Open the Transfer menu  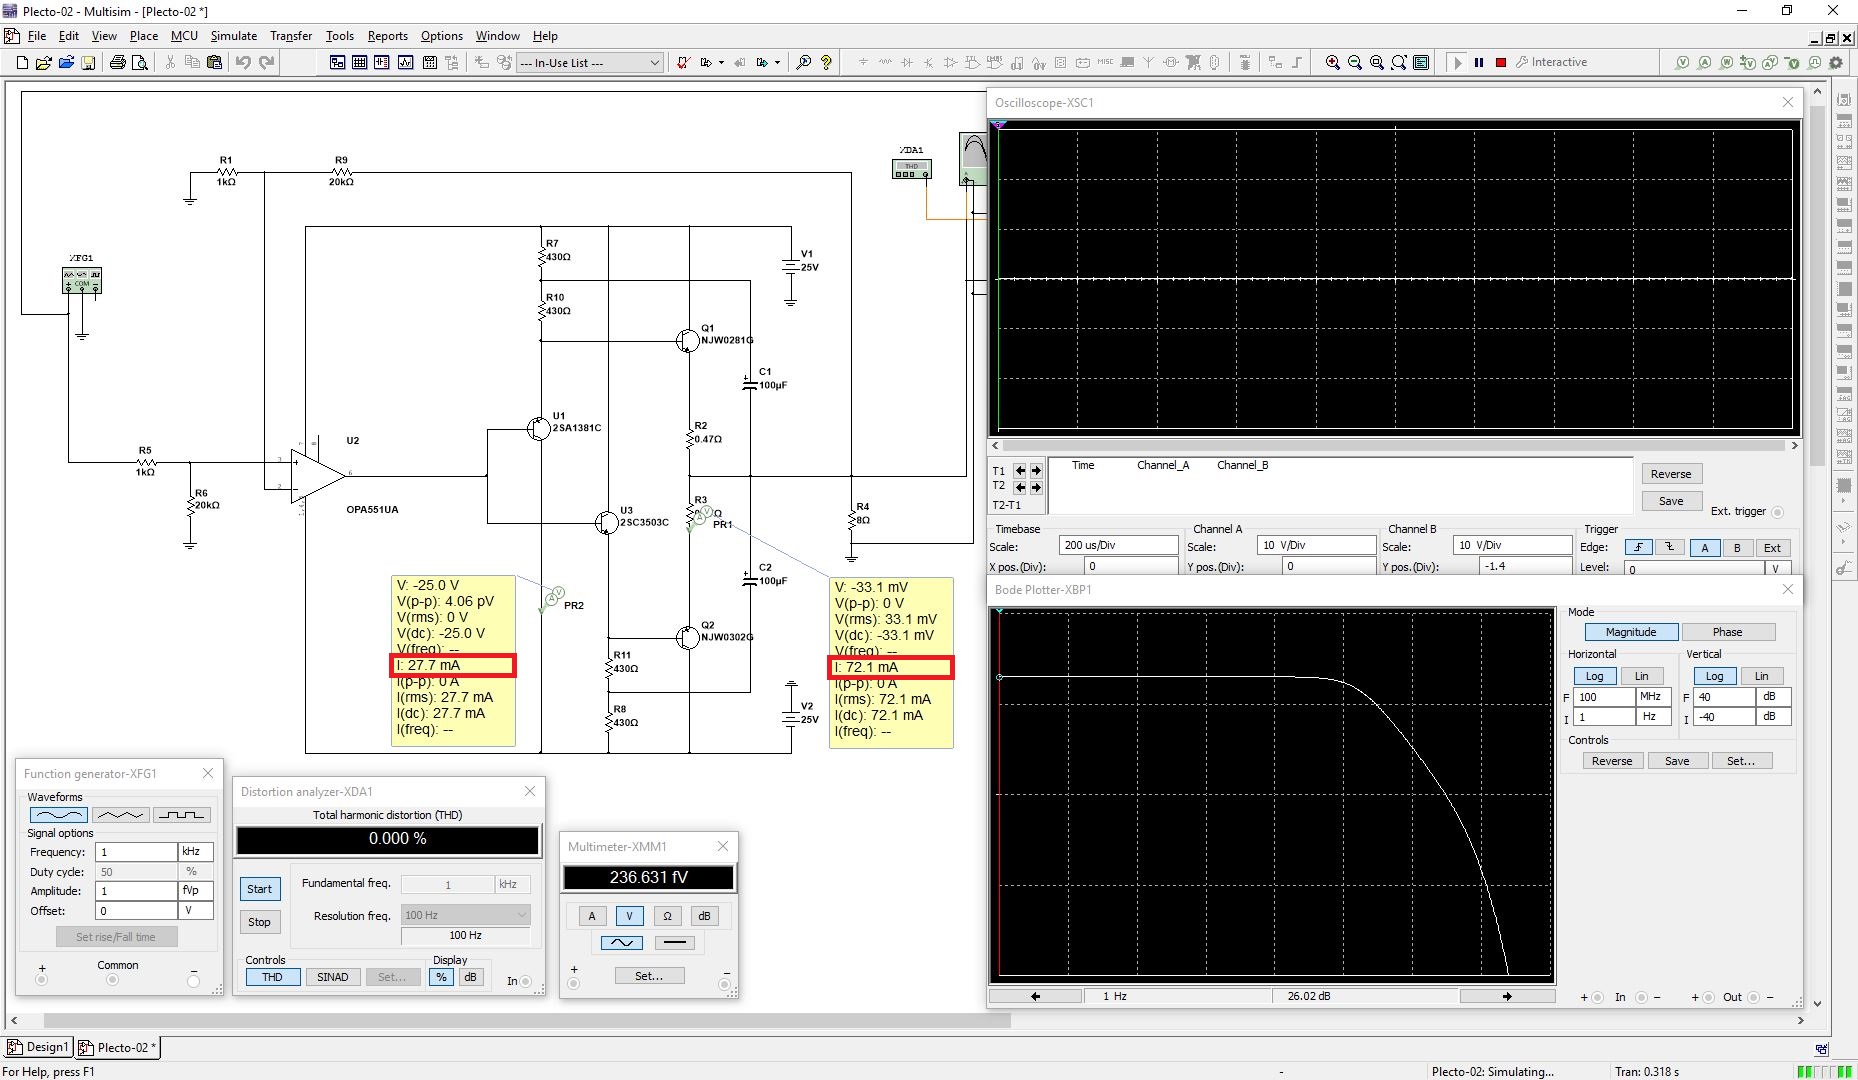tap(291, 36)
